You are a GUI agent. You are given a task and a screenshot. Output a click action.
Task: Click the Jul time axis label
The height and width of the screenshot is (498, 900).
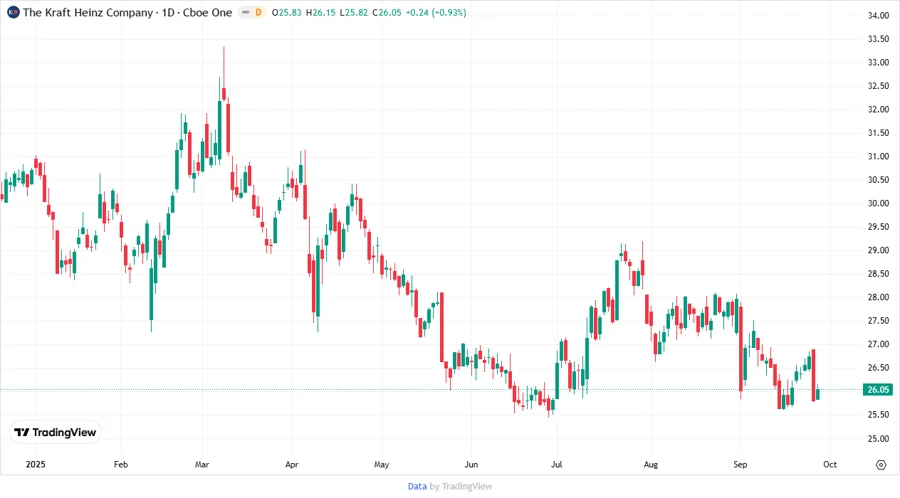pyautogui.click(x=556, y=464)
